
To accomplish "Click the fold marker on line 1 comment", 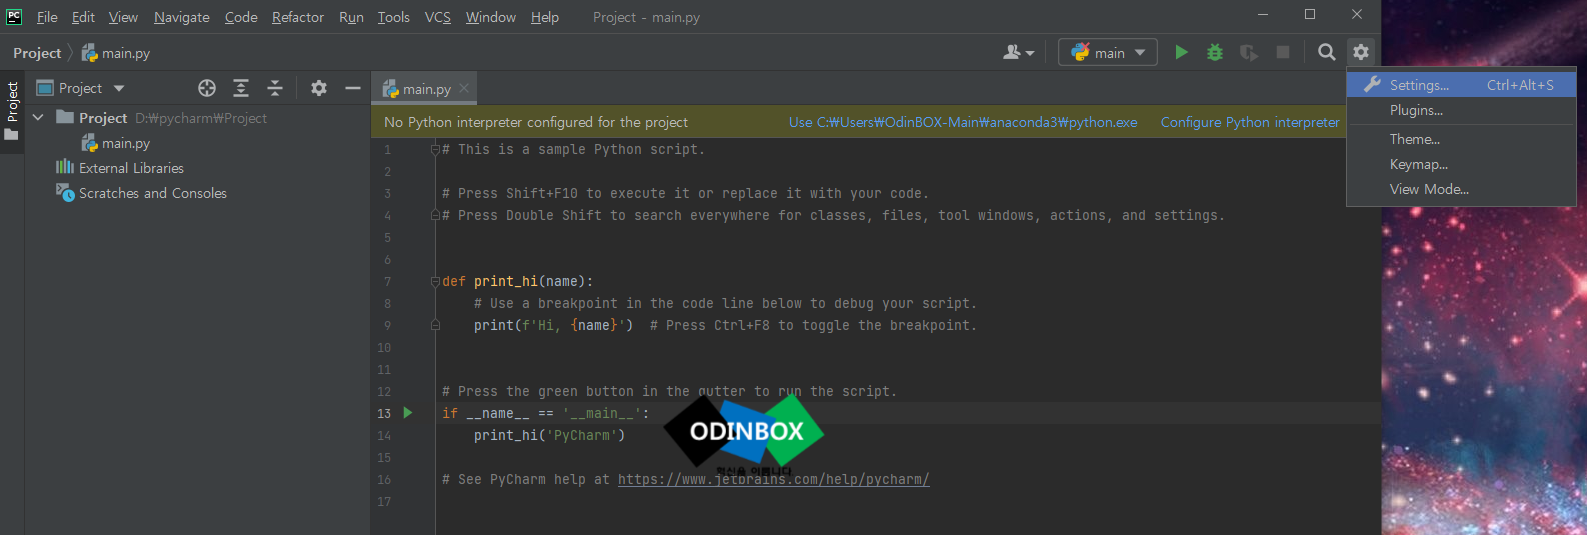I will pyautogui.click(x=435, y=149).
